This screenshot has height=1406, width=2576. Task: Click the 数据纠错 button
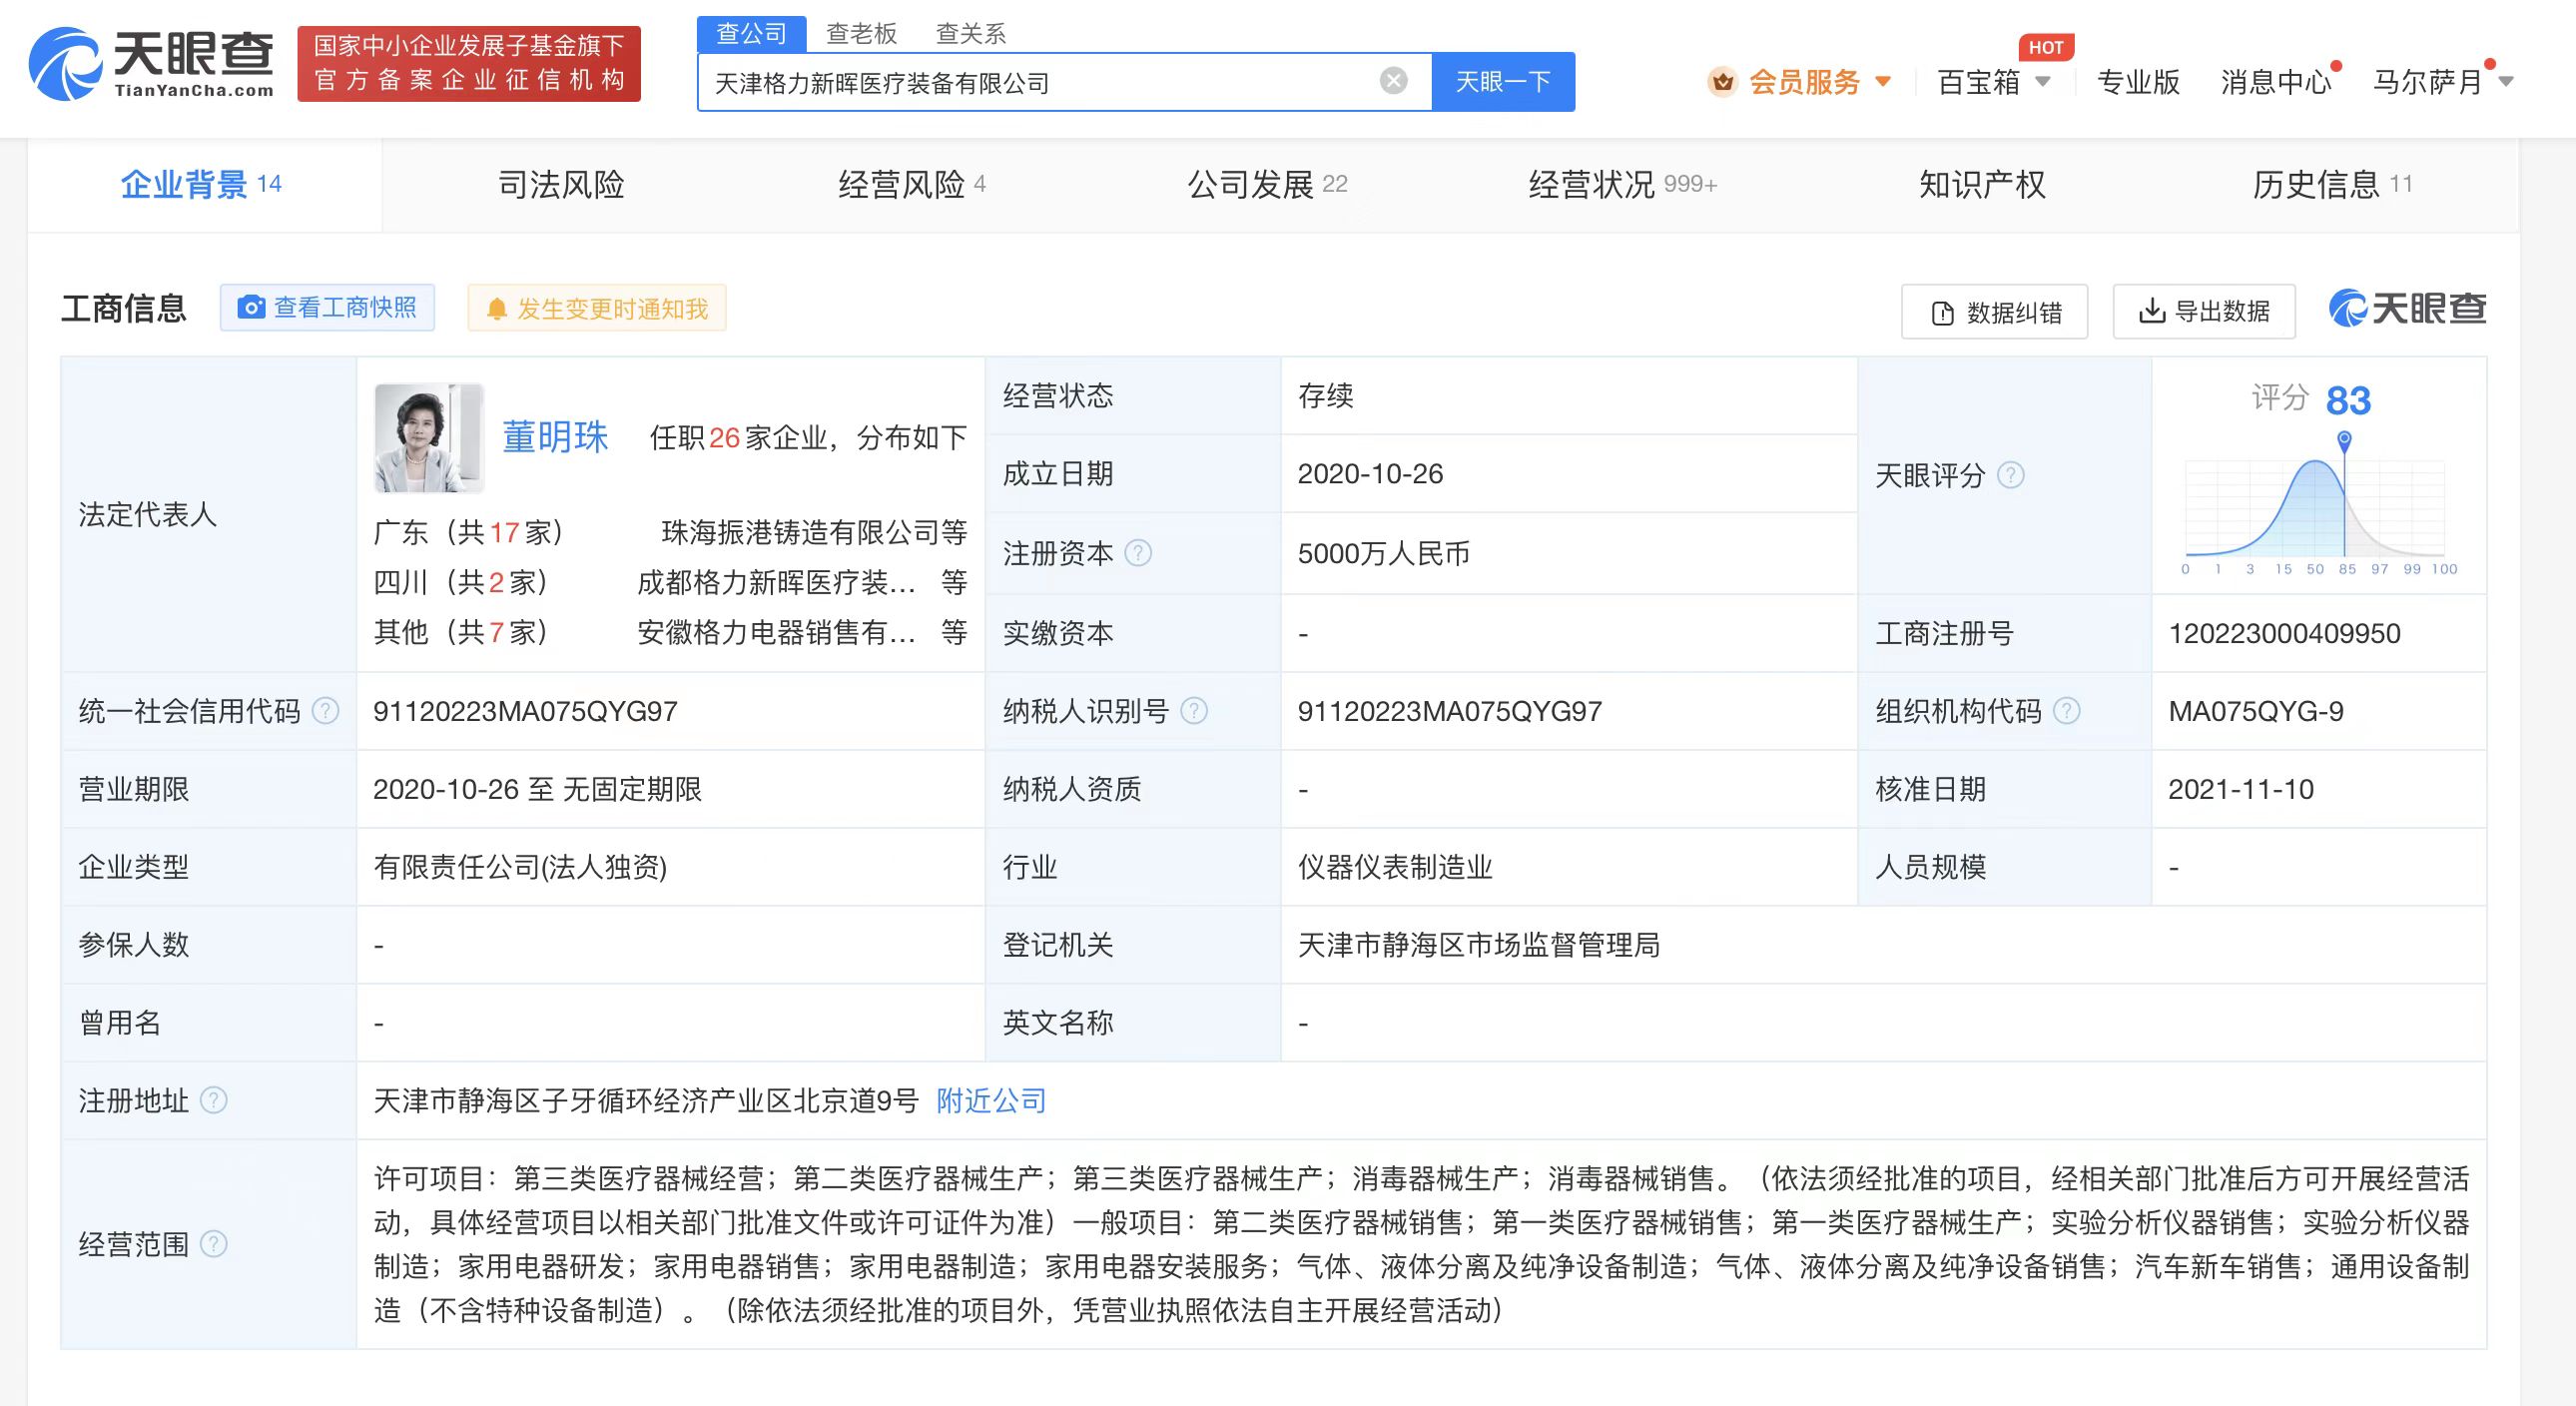[x=1994, y=312]
